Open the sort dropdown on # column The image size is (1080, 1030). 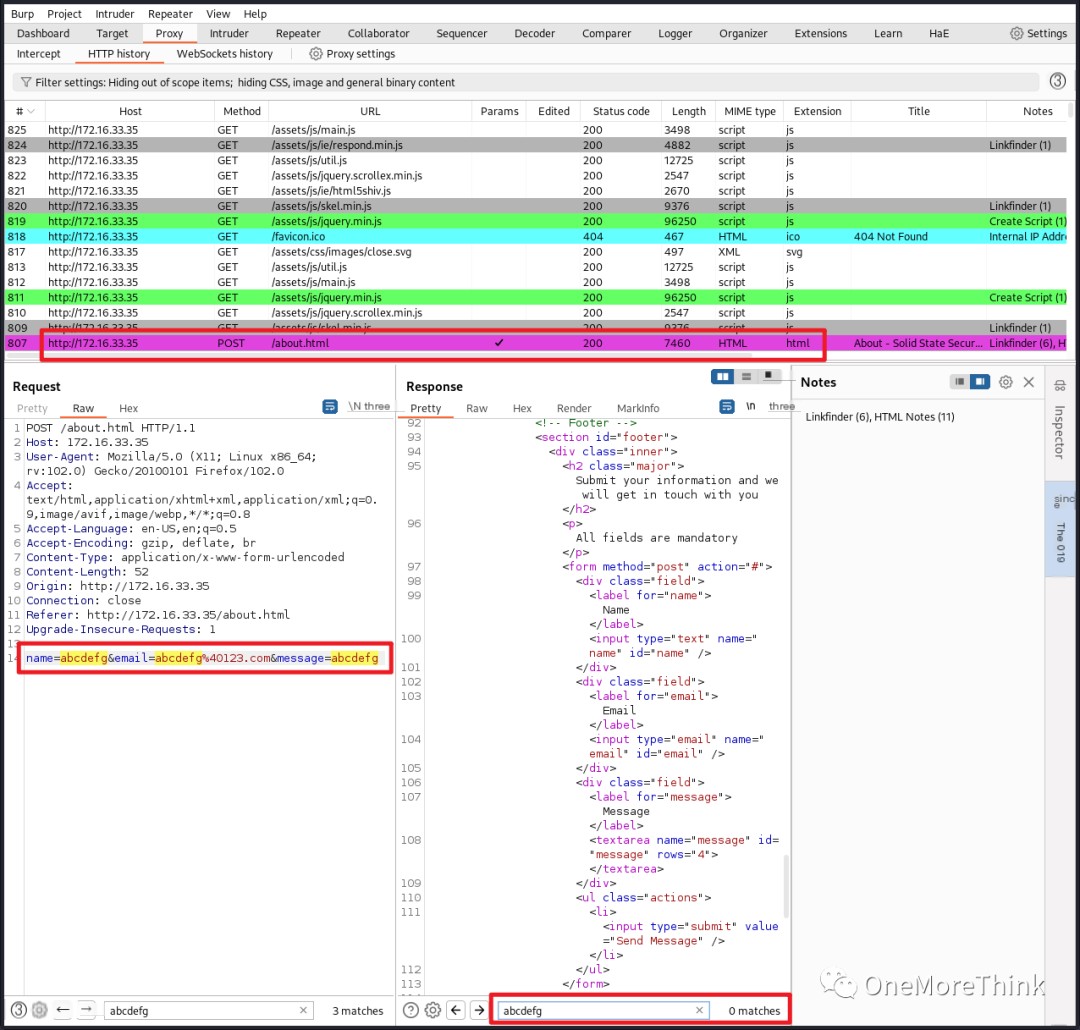pos(31,111)
